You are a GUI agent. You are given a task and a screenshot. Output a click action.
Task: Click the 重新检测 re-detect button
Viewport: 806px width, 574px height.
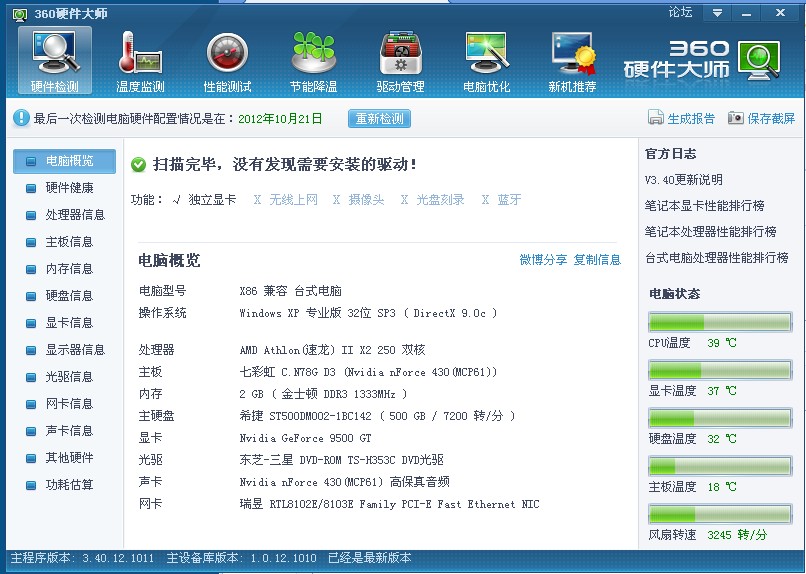point(379,118)
